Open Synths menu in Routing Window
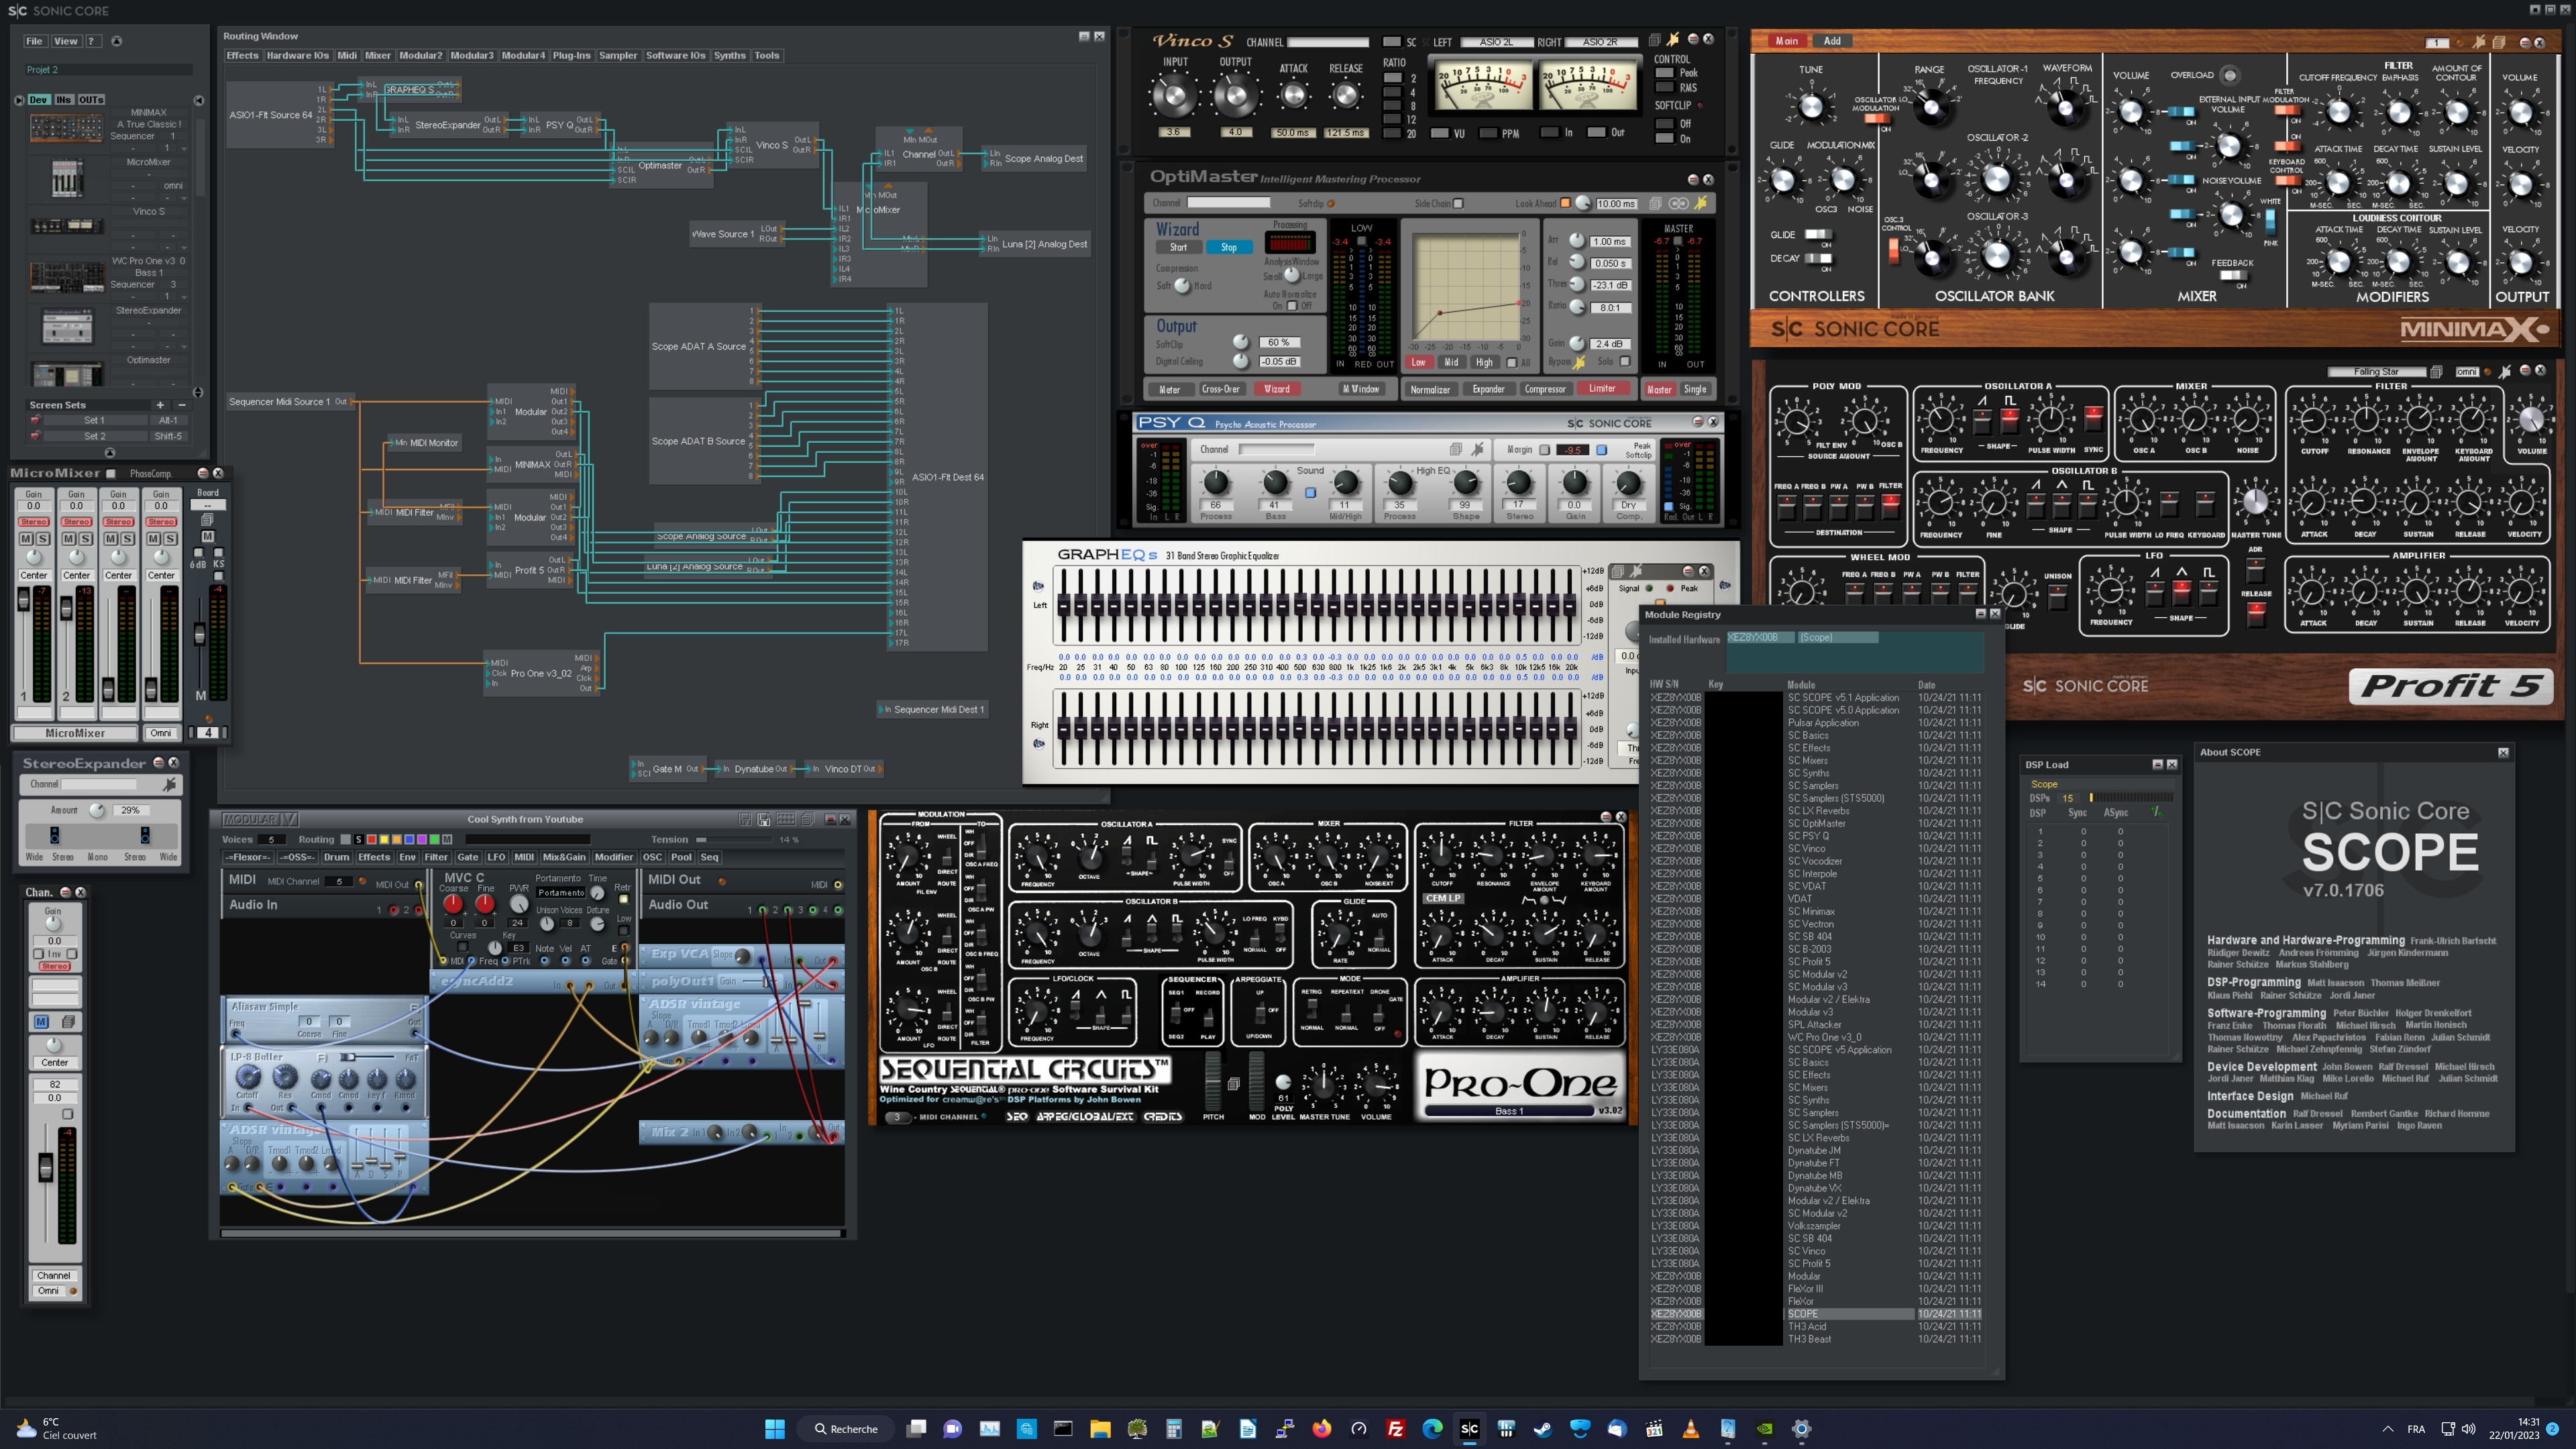The image size is (2576, 1449). click(x=729, y=56)
